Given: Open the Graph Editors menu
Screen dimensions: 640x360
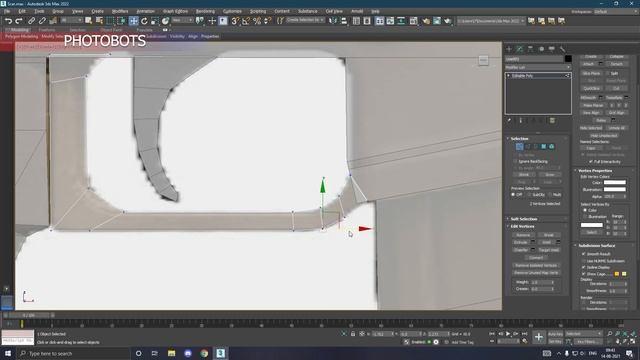Looking at the screenshot, I should pyautogui.click(x=175, y=11).
